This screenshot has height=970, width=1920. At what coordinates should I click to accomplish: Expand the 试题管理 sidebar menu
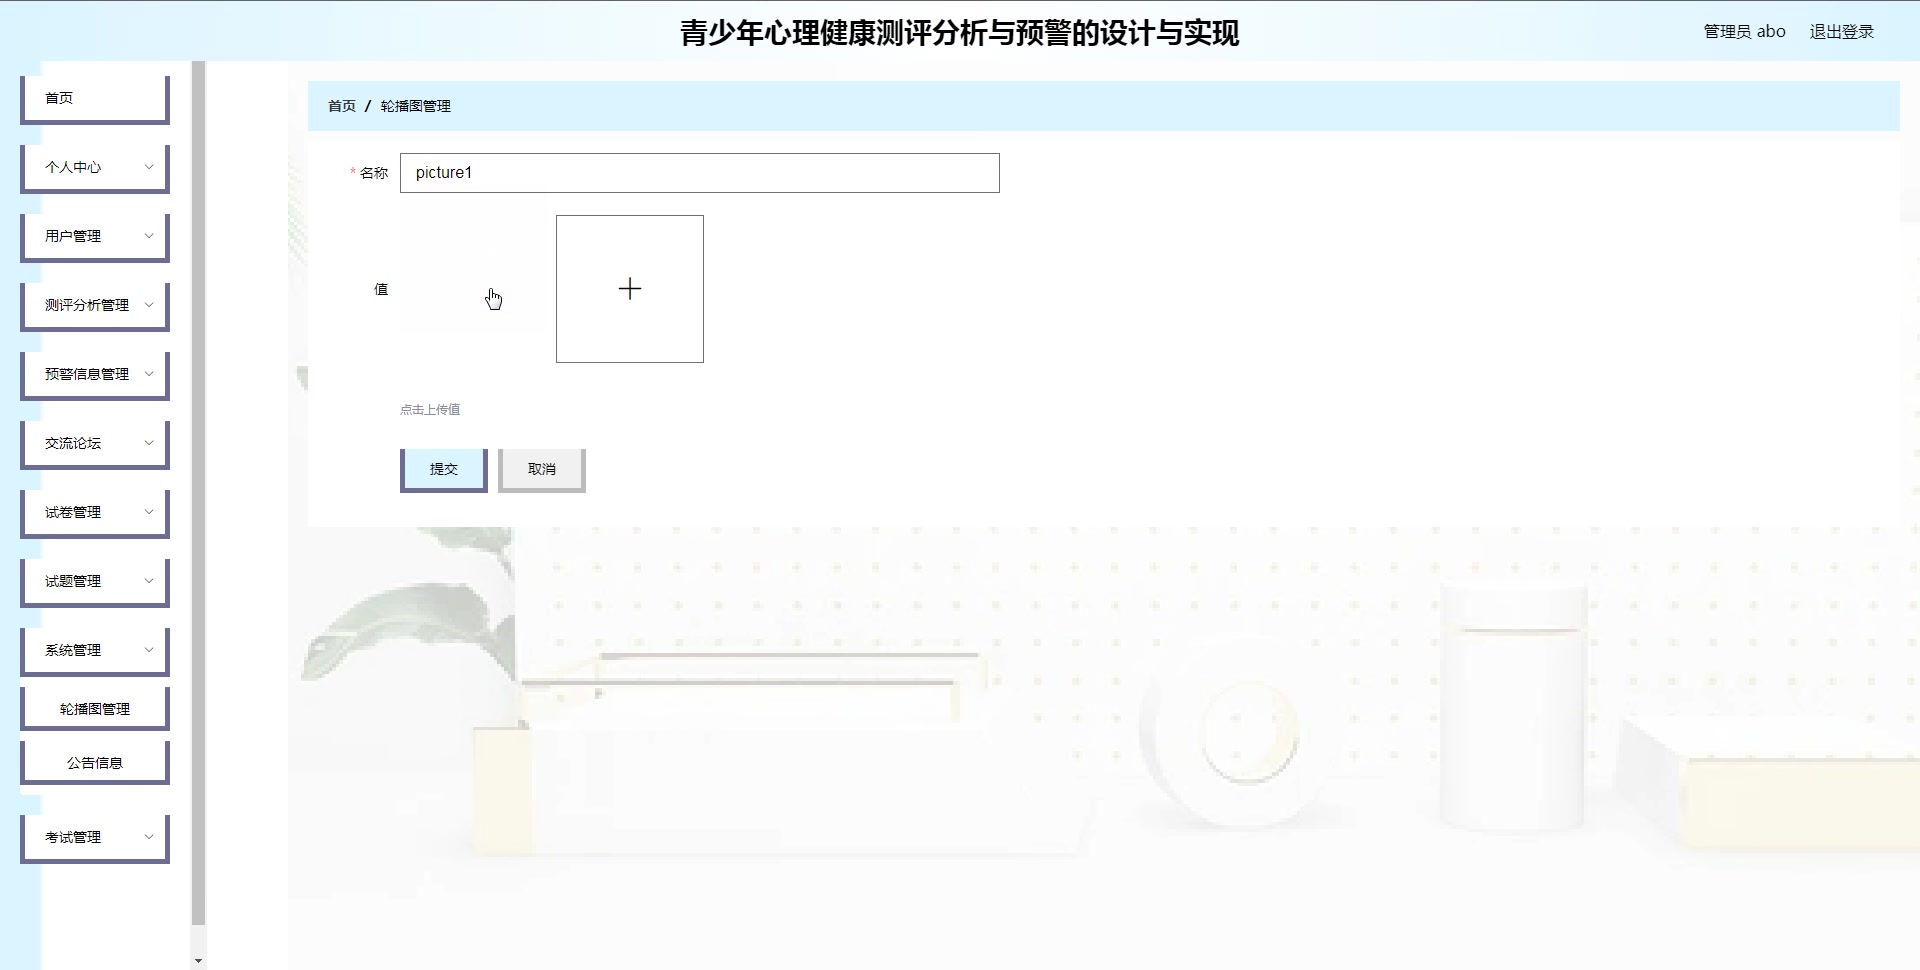pyautogui.click(x=94, y=581)
